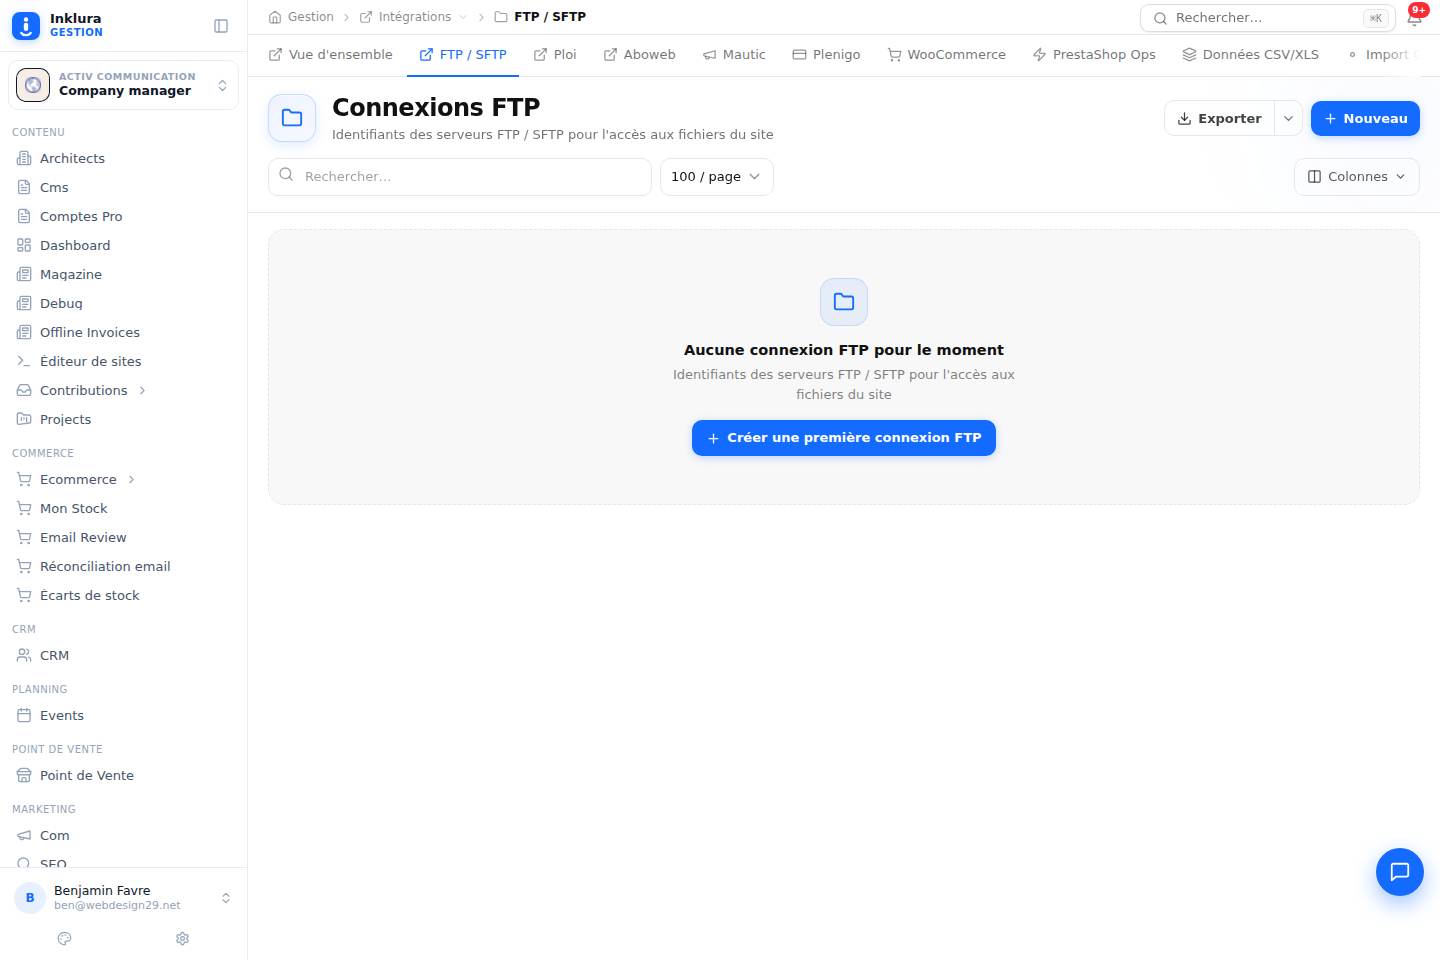Click the Activ Communication company logo
Screen dimensions: 1440x960
pyautogui.click(x=33, y=85)
